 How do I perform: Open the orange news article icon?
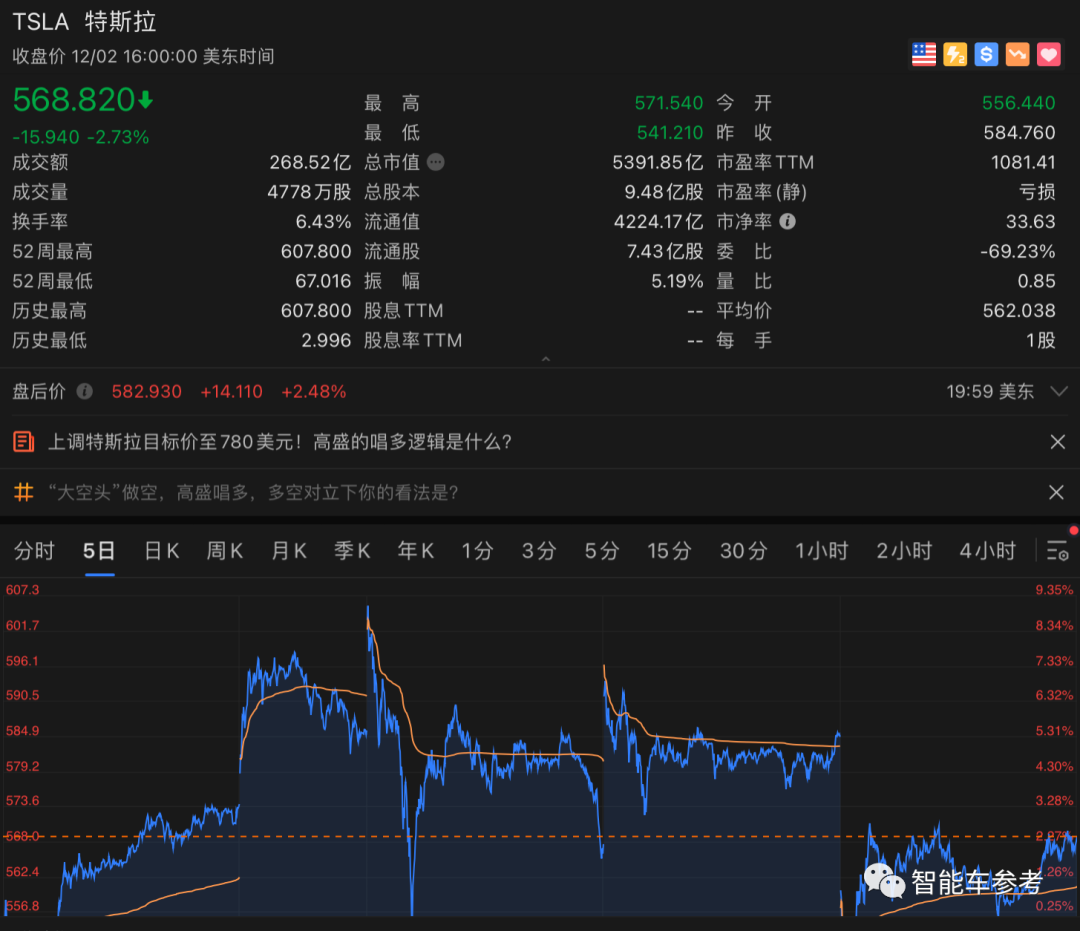point(23,441)
